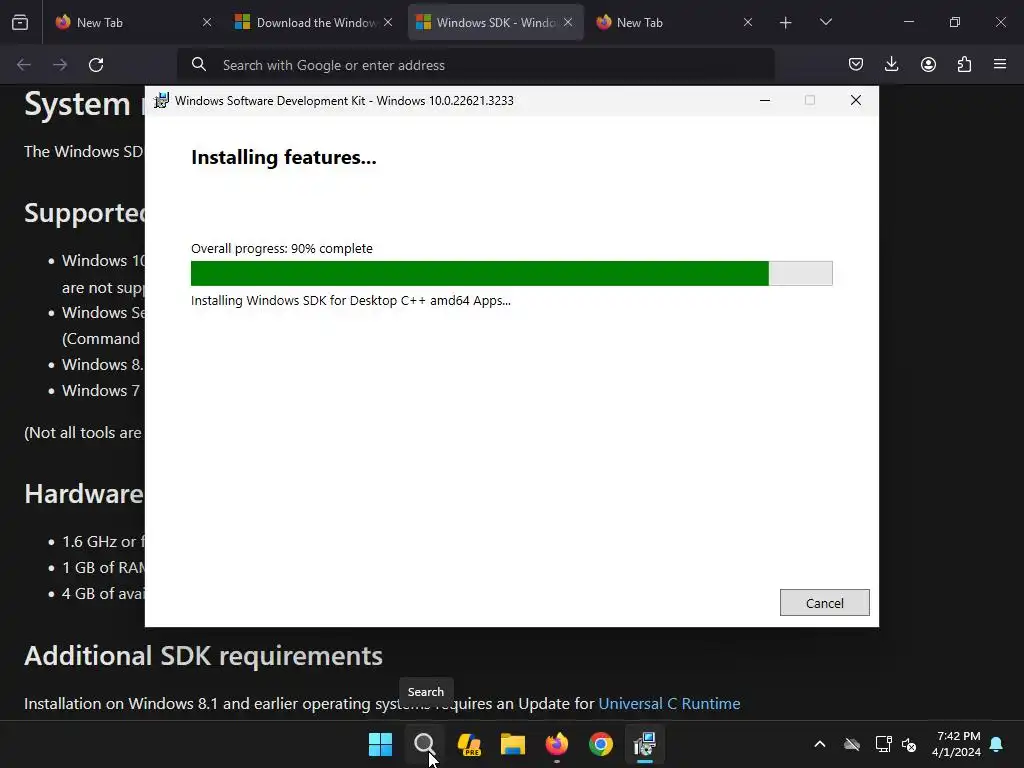
Task: Open a new browser tab with plus
Action: coord(786,23)
